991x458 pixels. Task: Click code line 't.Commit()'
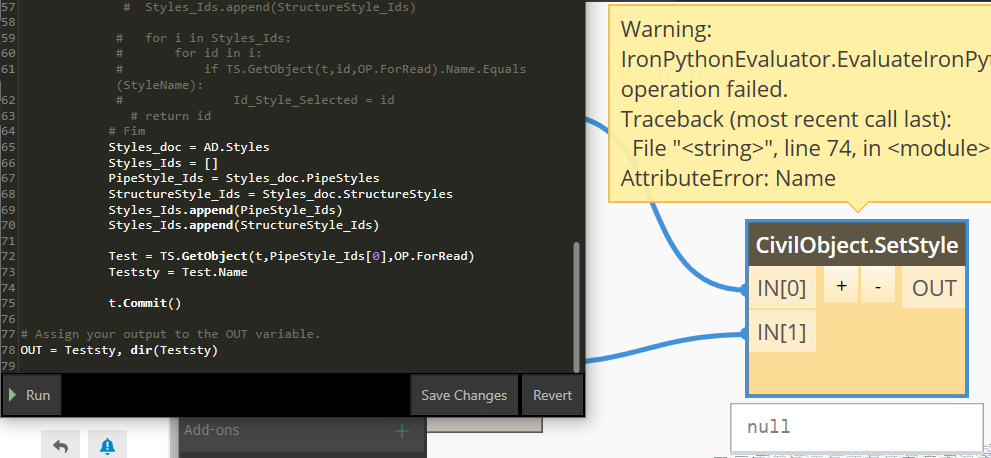point(145,303)
